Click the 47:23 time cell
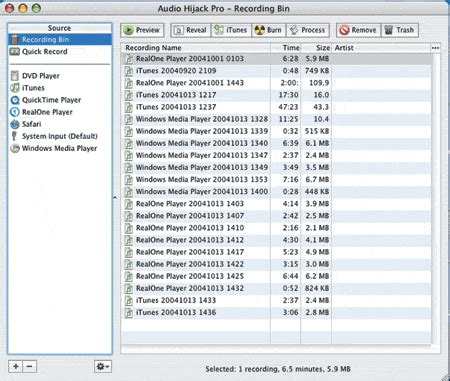450x381 pixels. click(288, 107)
